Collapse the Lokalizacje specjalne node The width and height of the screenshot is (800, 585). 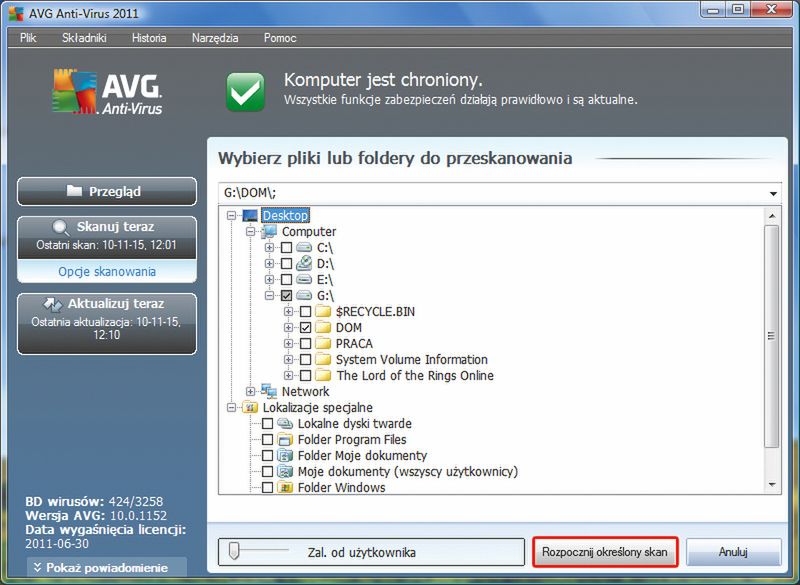(231, 408)
